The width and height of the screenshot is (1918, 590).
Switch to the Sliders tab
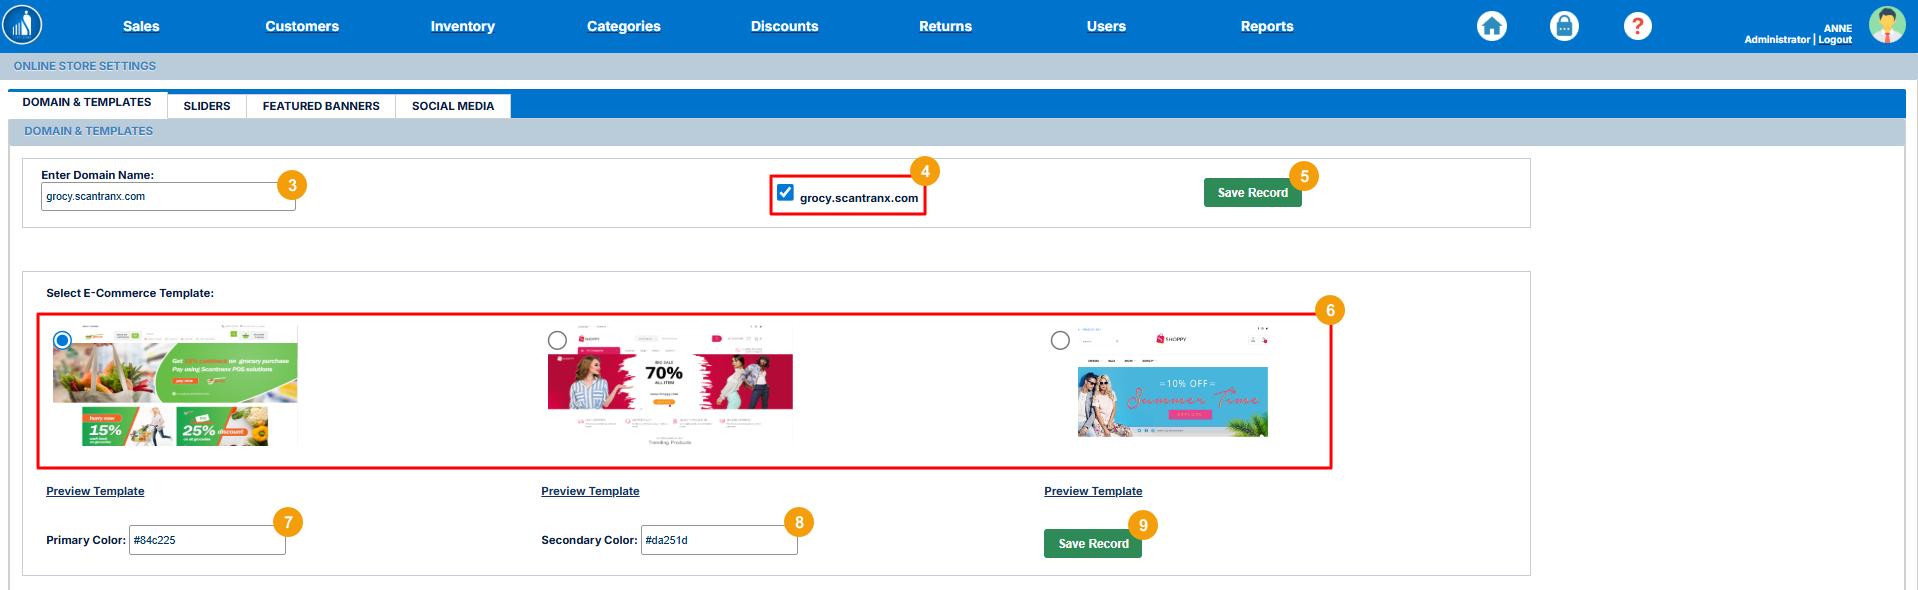point(207,106)
